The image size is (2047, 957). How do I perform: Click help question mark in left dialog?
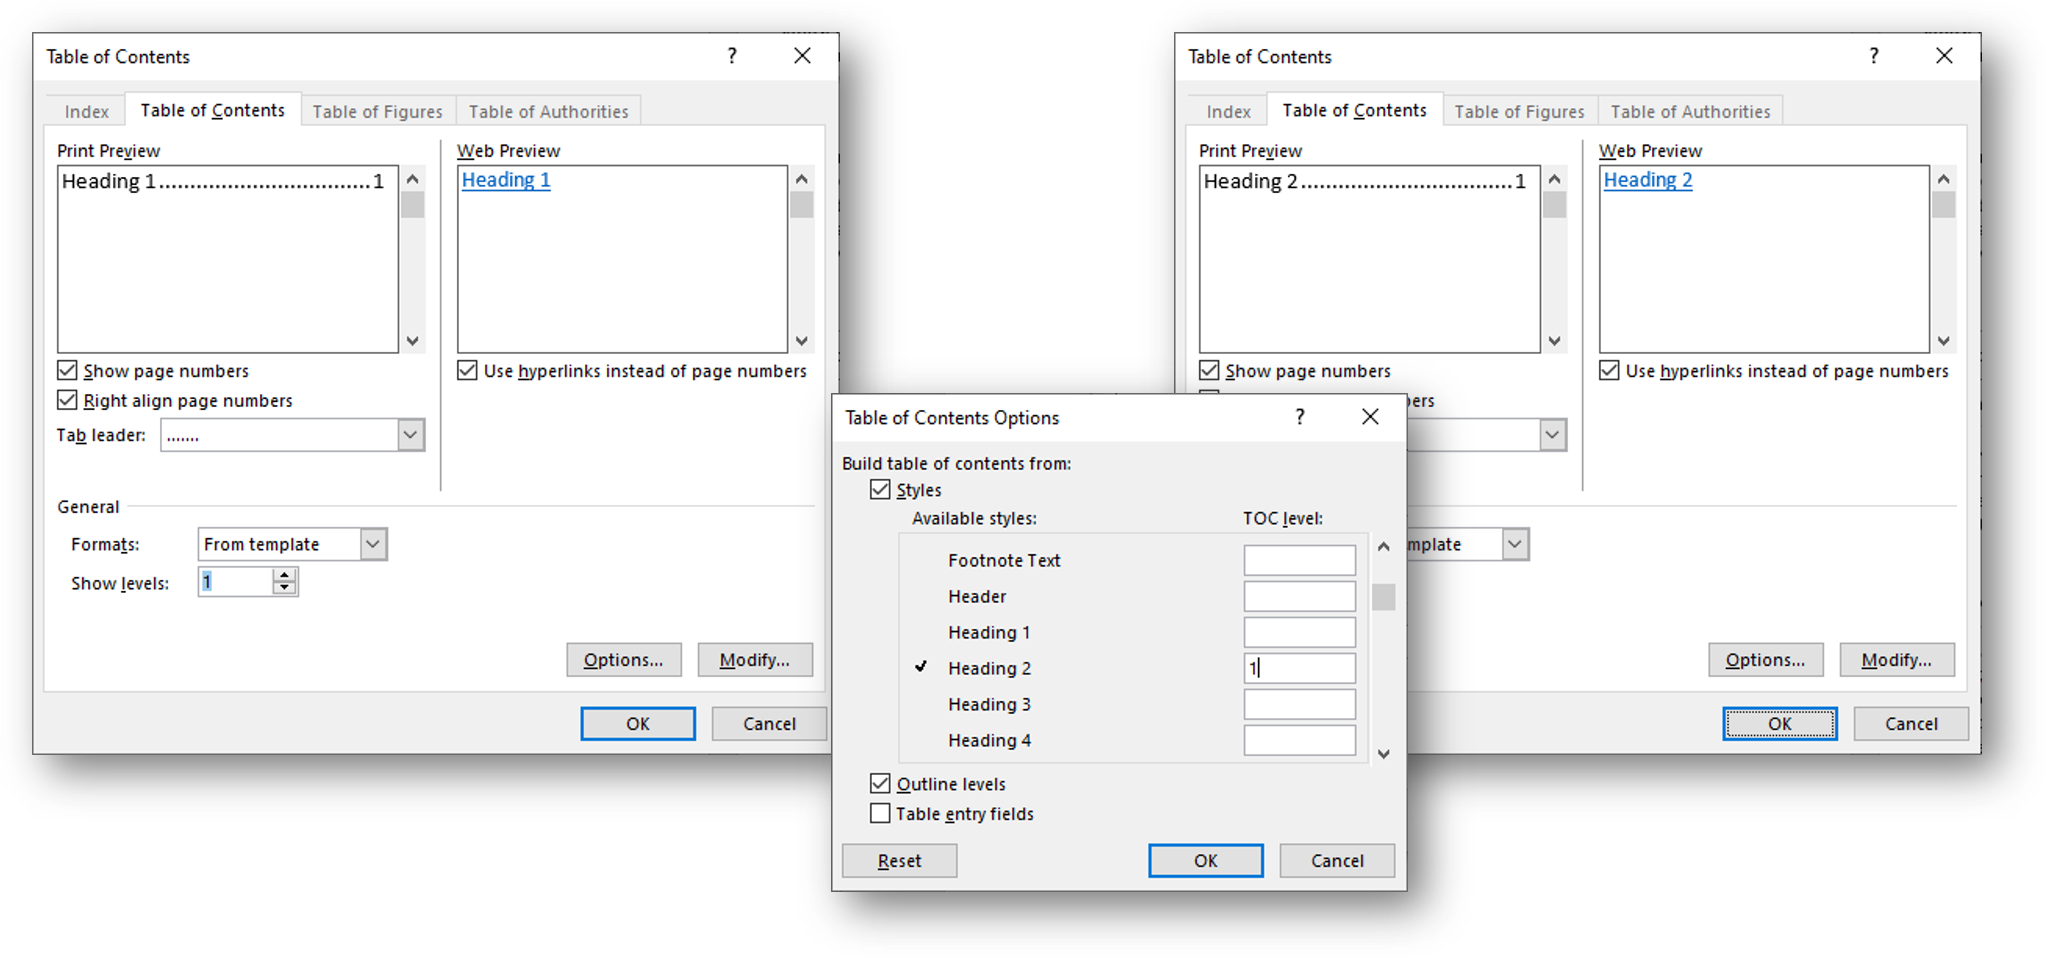point(732,56)
